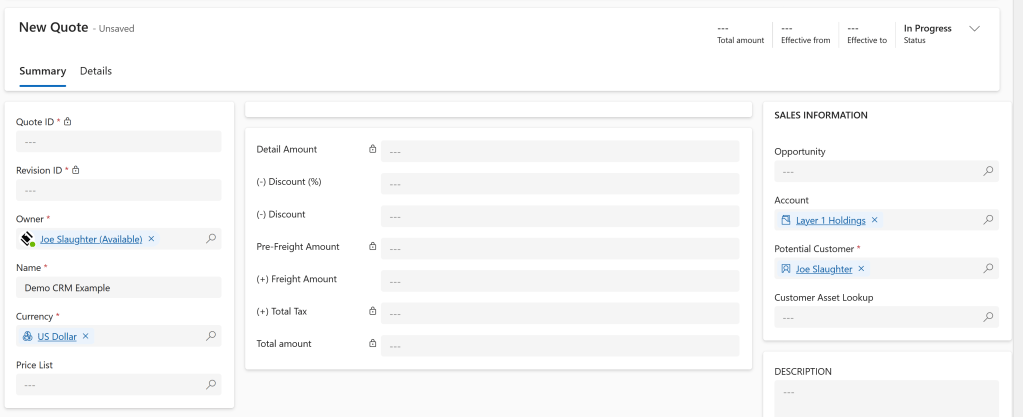Image resolution: width=1023 pixels, height=417 pixels.
Task: Switch to the Details tab
Action: [x=96, y=71]
